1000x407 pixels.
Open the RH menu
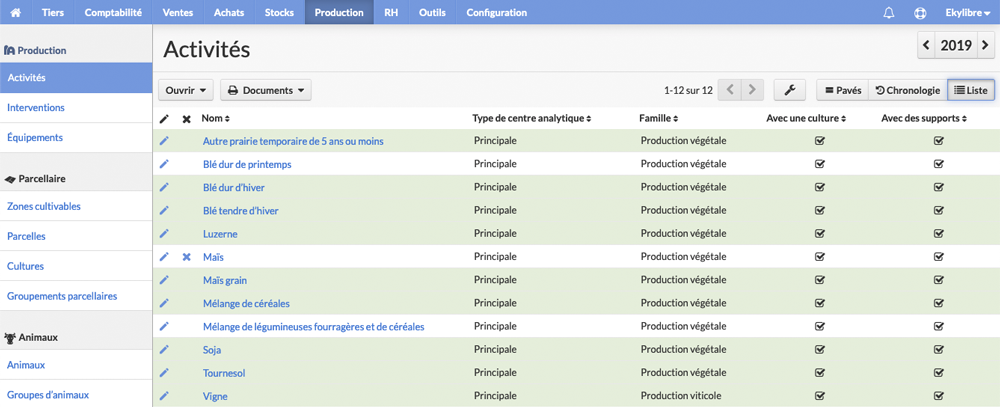392,12
